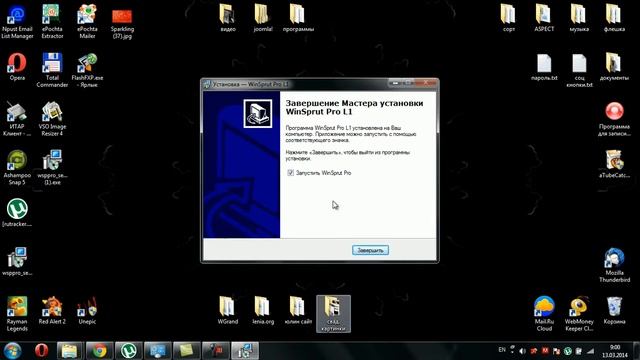Open Windows Explorer from the taskbar
The height and width of the screenshot is (360, 640).
point(70,351)
